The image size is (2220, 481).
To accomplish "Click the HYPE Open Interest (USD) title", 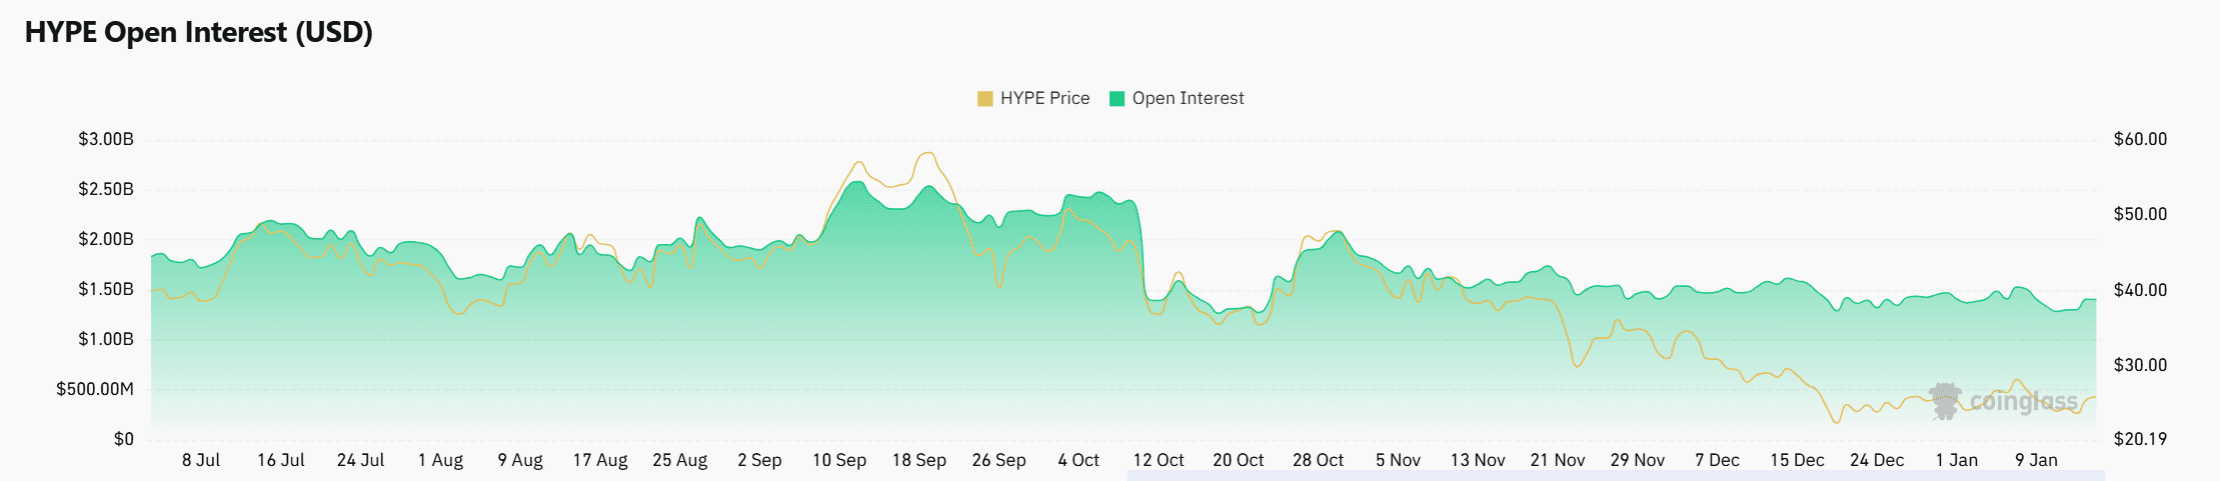I will [199, 33].
